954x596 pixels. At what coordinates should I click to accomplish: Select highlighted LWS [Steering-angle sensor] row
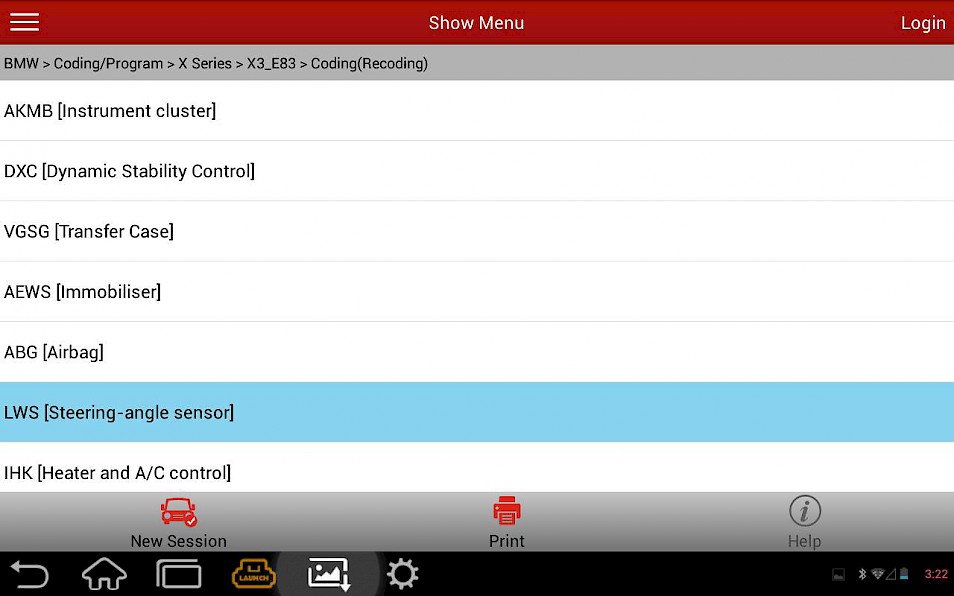[477, 412]
